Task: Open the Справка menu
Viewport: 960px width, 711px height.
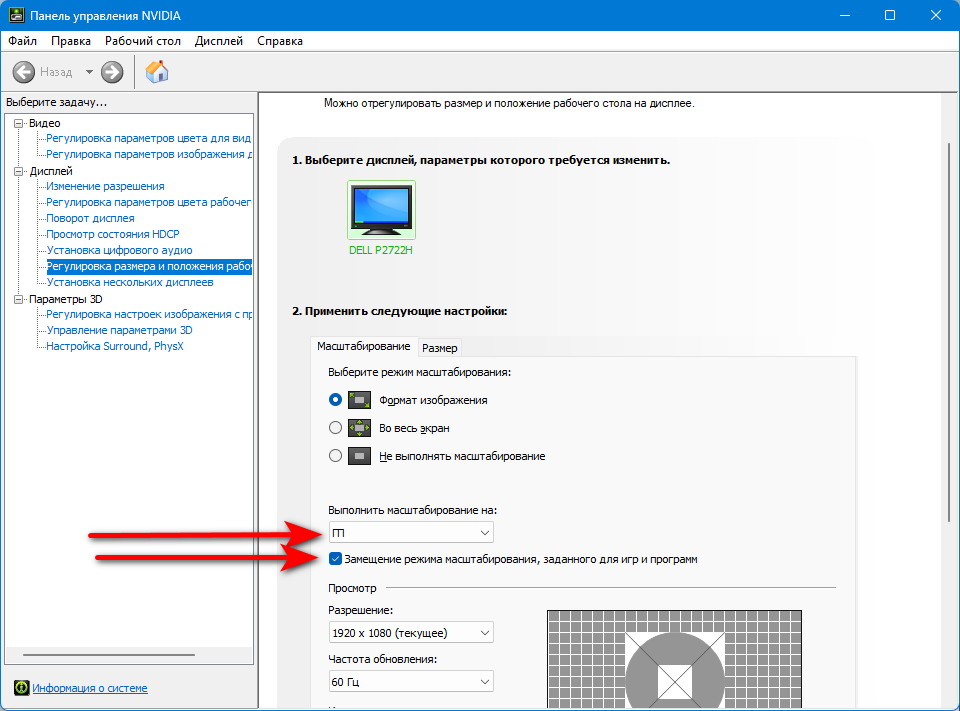Action: pos(280,41)
